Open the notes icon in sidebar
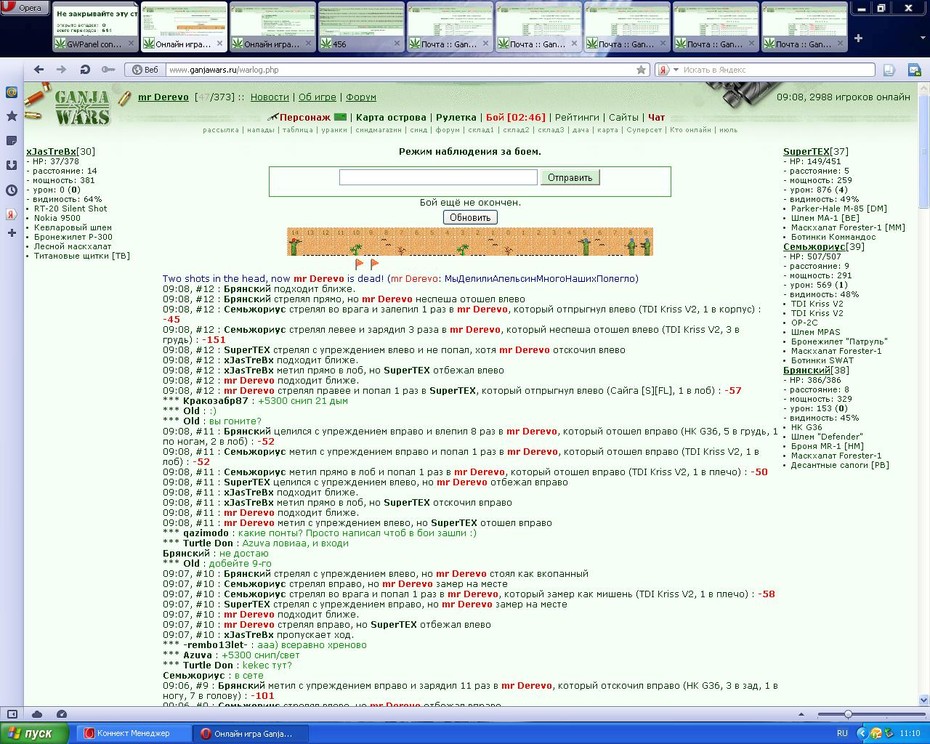The height and width of the screenshot is (744, 930). click(x=11, y=141)
